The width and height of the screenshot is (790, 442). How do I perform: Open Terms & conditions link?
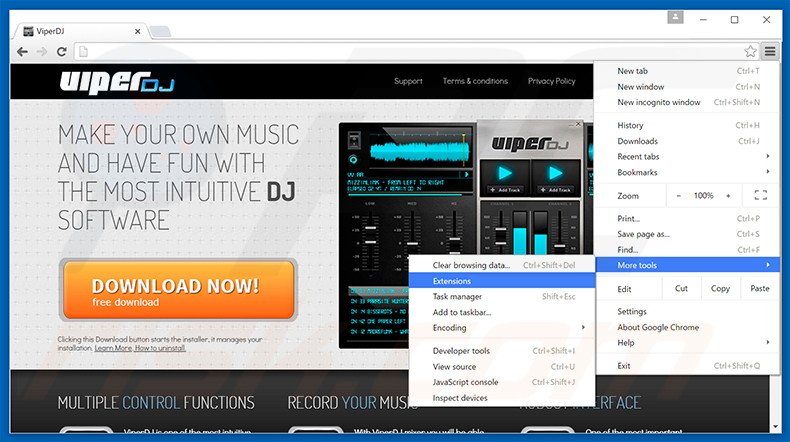coord(475,81)
